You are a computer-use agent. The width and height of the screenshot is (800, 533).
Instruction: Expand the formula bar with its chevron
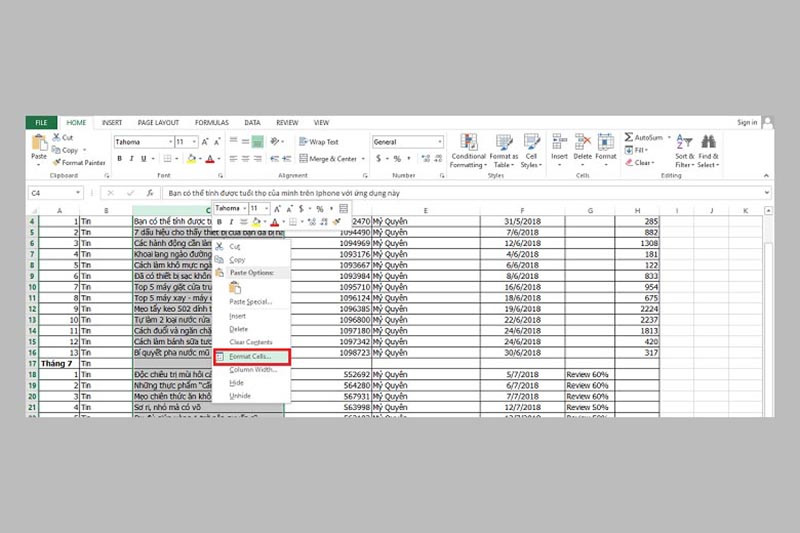(766, 193)
